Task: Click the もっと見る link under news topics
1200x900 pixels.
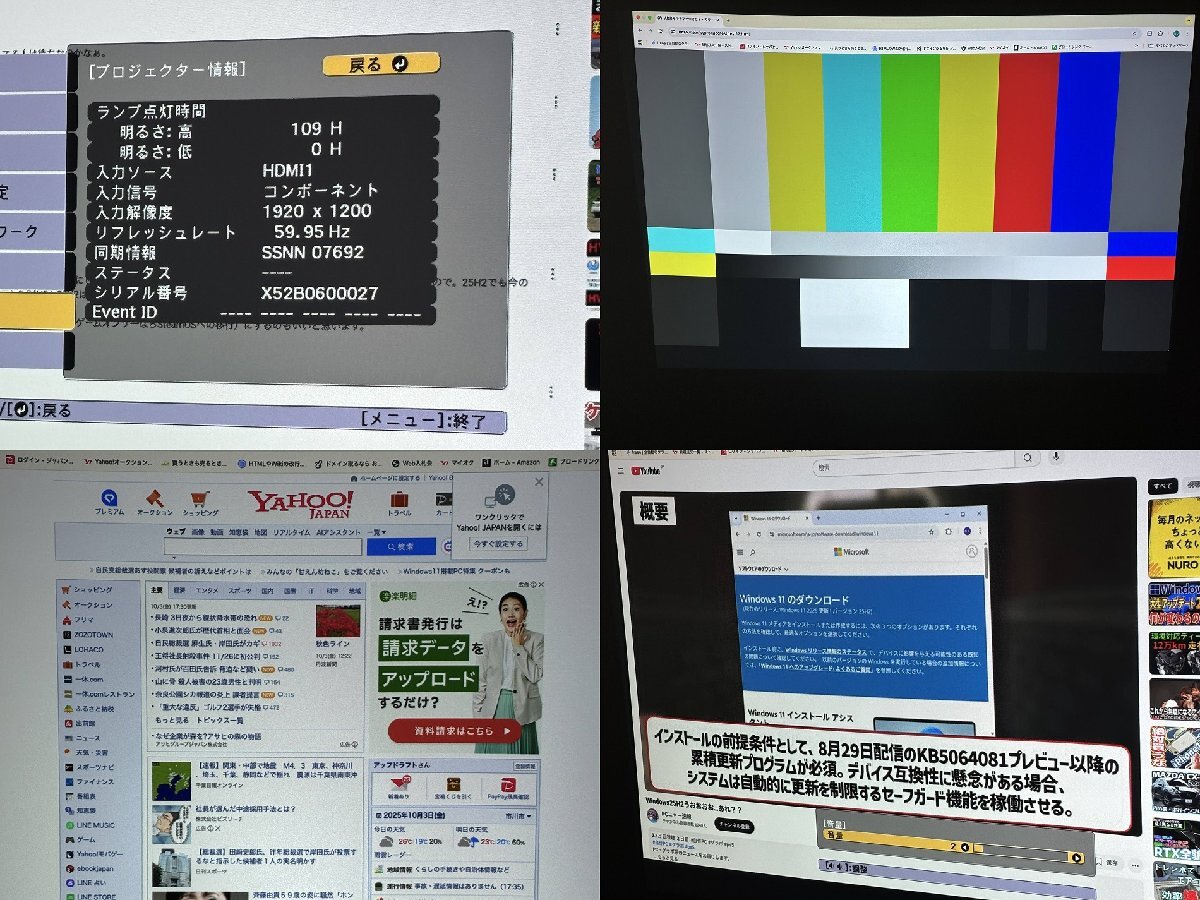Action: (x=172, y=719)
